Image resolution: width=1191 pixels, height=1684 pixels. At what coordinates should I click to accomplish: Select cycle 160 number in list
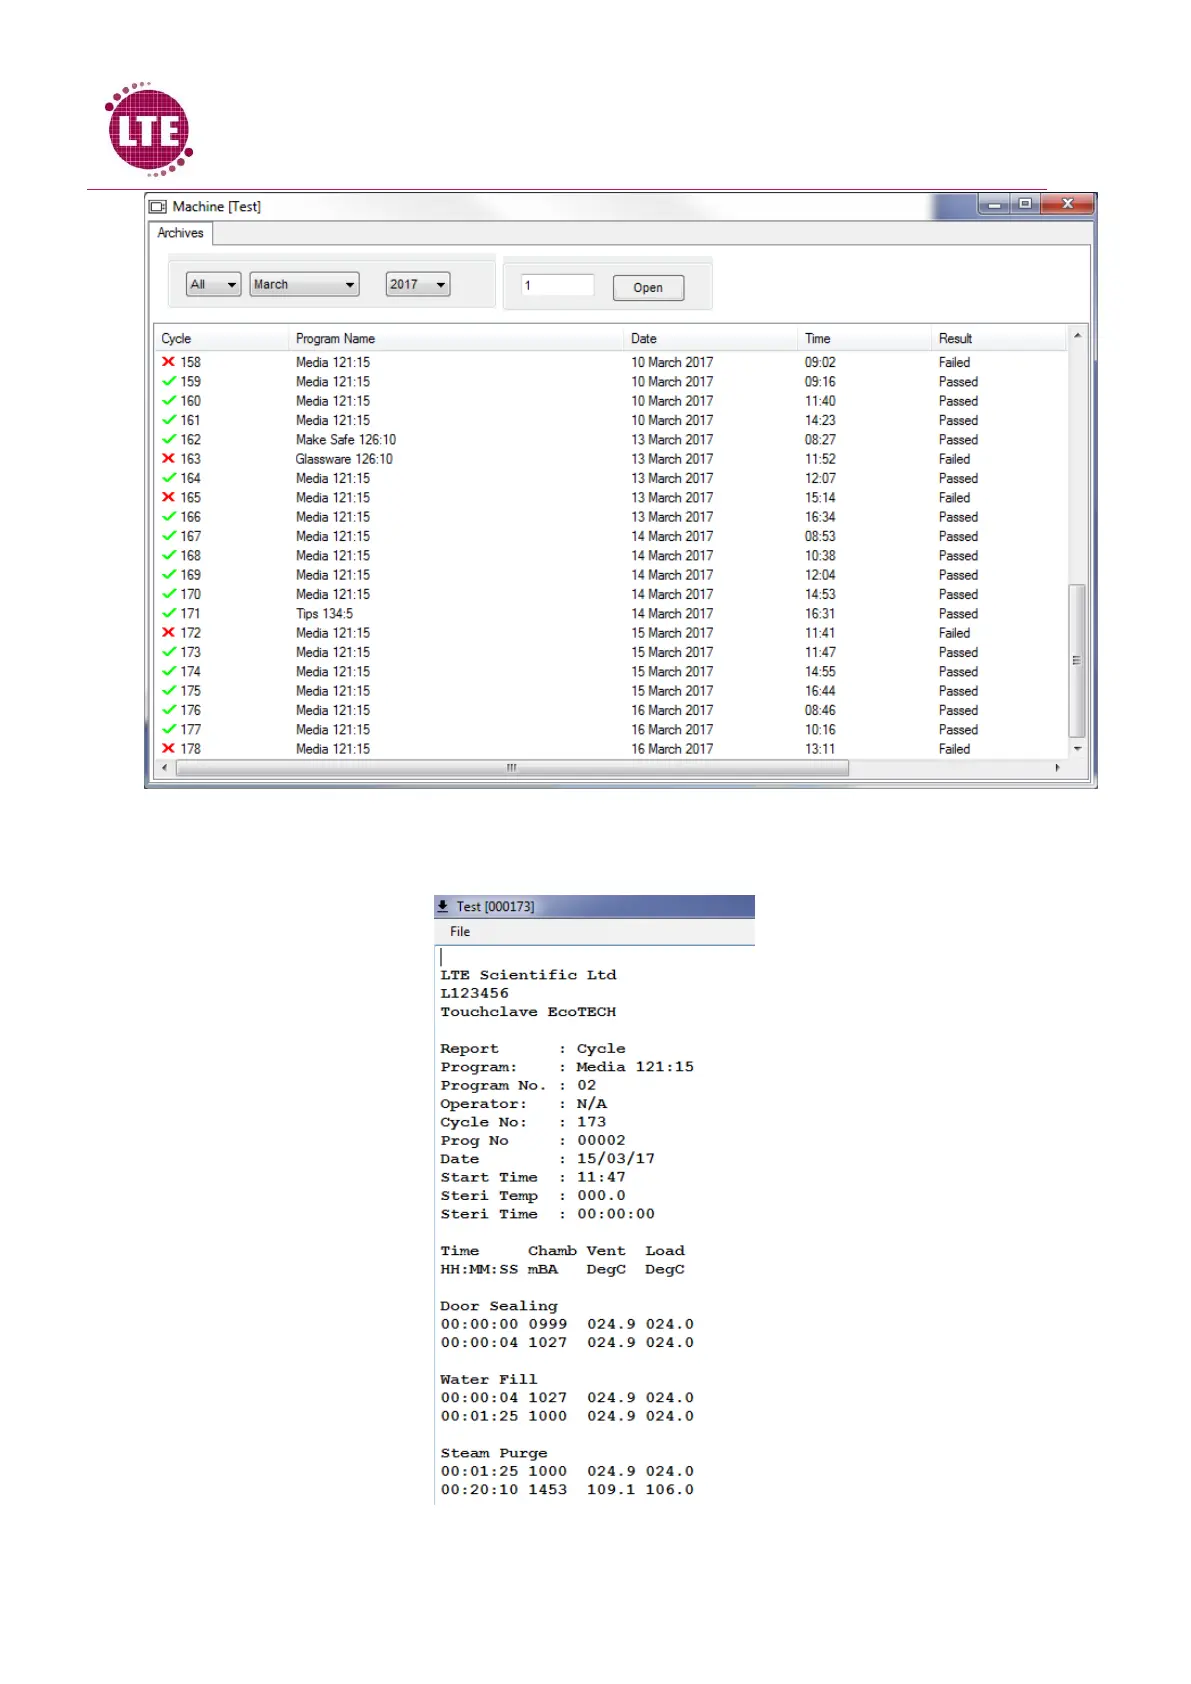tap(190, 401)
